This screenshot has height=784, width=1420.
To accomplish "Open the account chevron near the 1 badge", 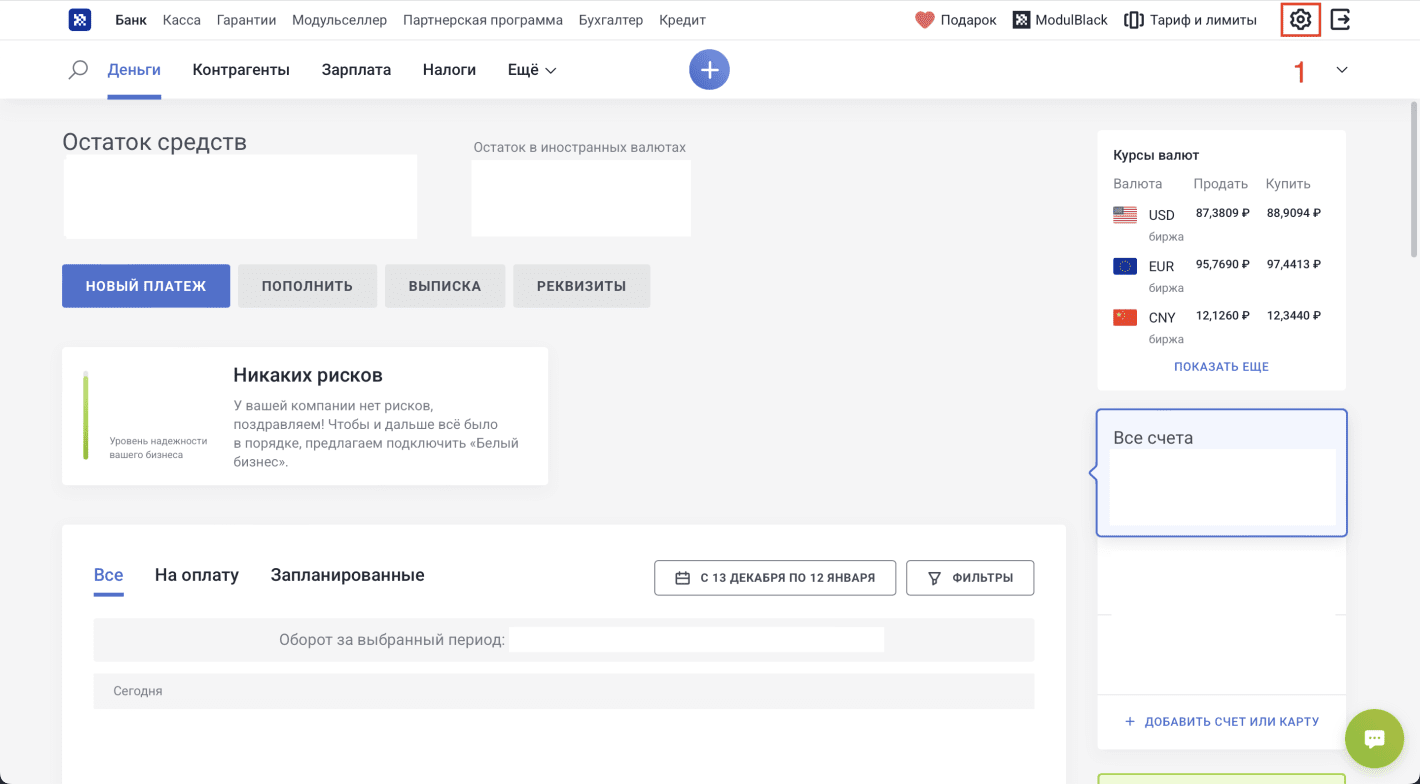I will pos(1341,70).
